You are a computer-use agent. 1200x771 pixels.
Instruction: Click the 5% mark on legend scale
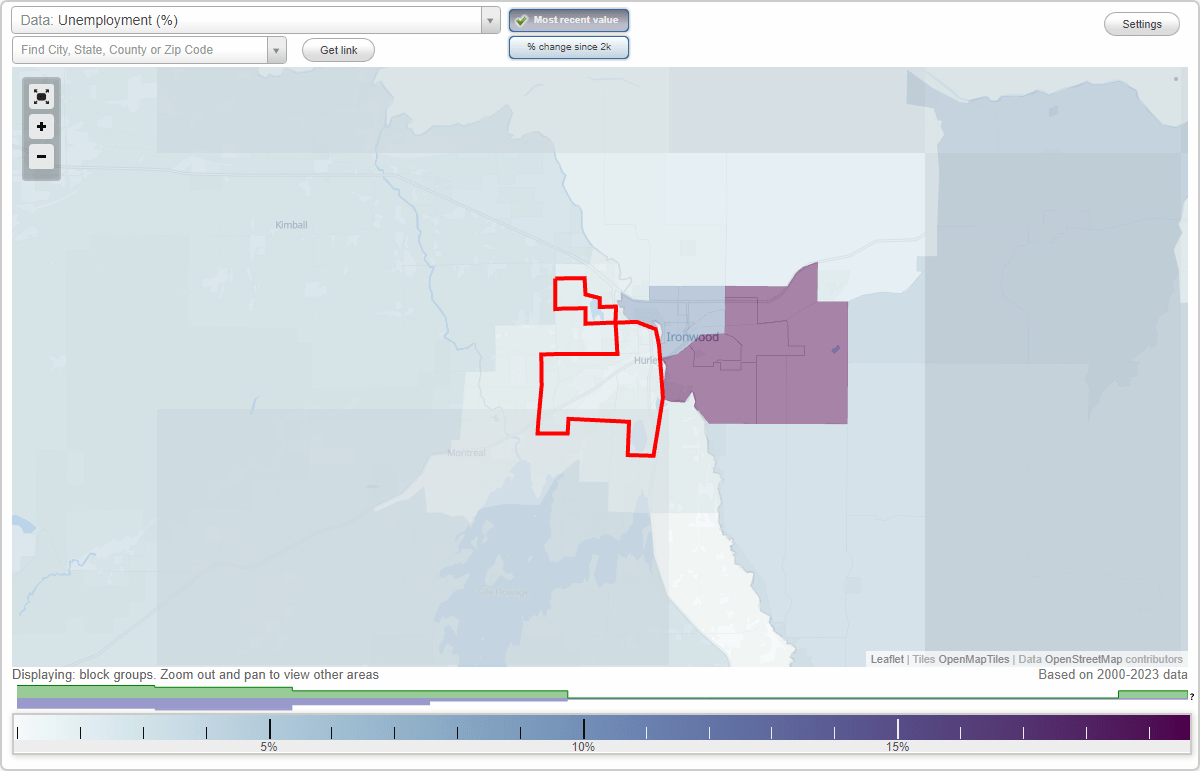click(269, 747)
